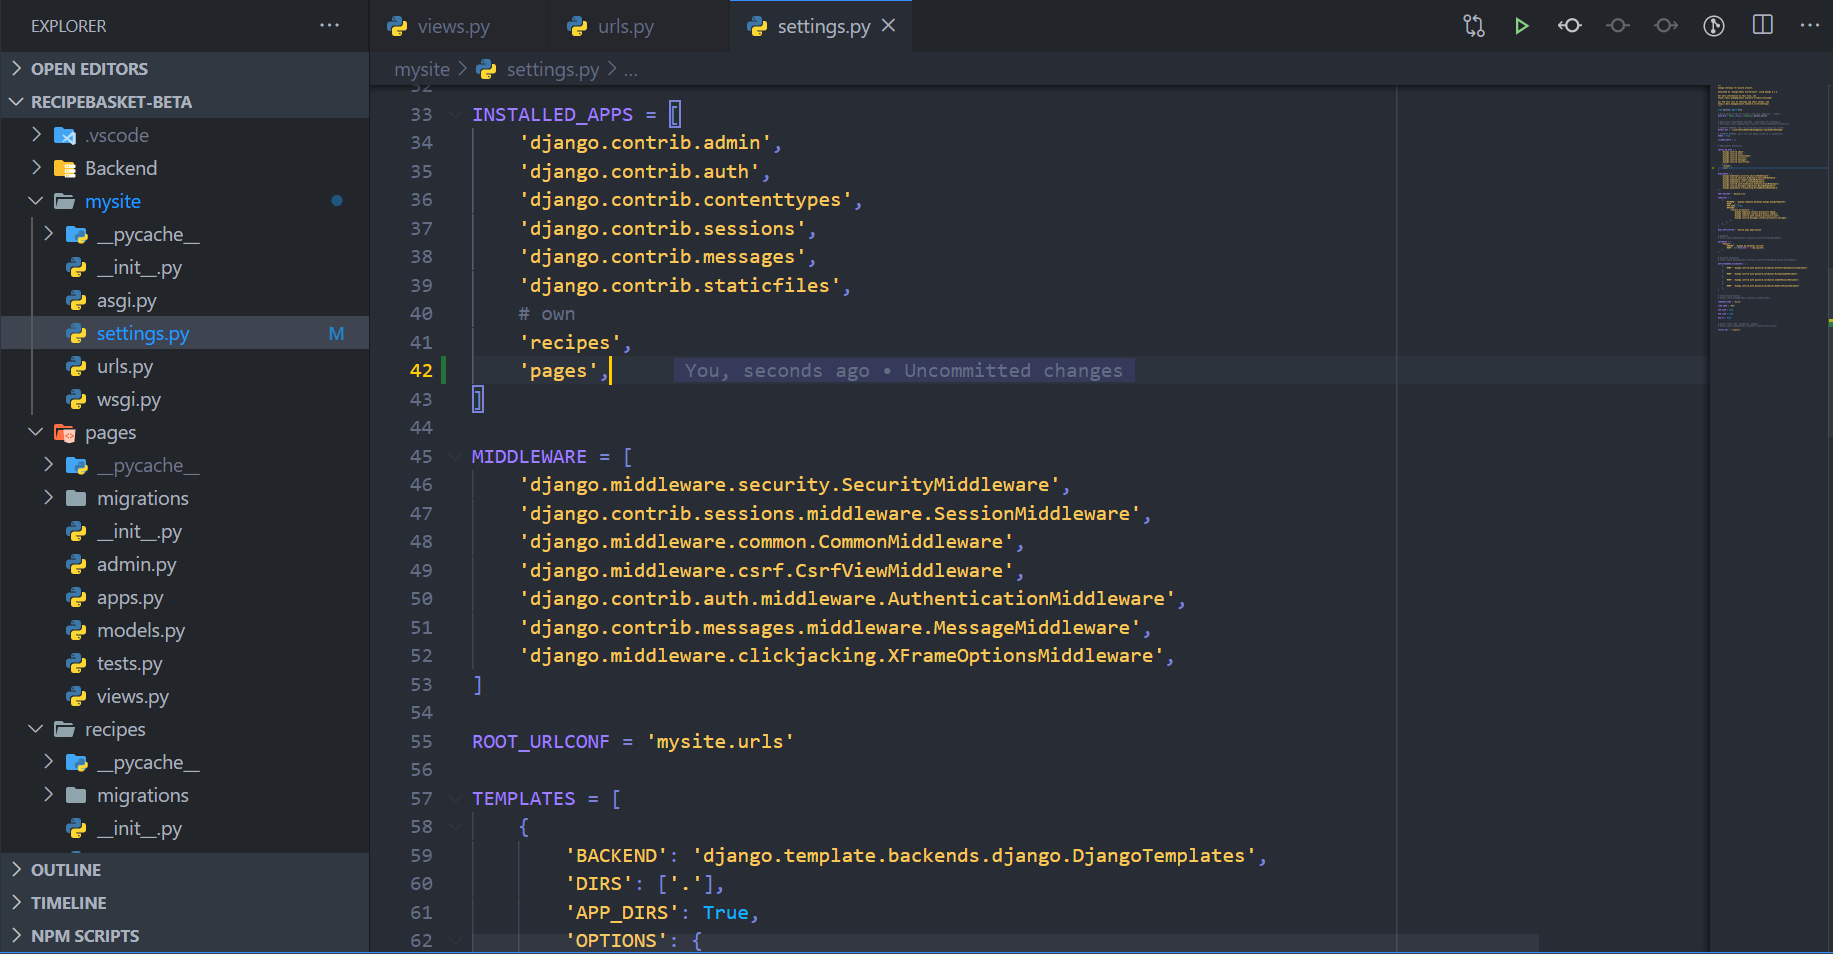
Task: Switch to the urls.py tab
Action: point(611,26)
